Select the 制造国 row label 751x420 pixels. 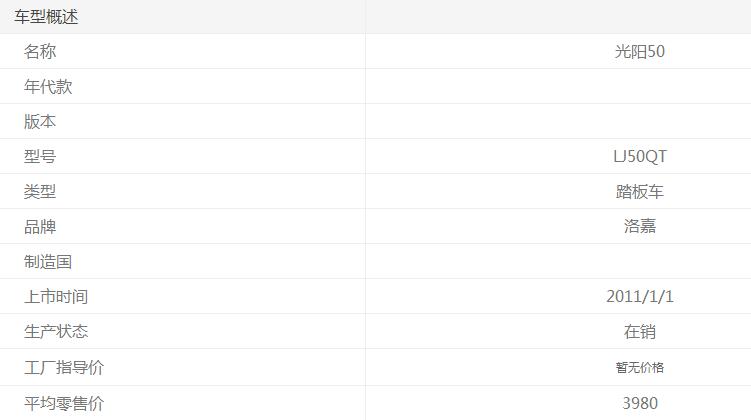[x=48, y=262]
